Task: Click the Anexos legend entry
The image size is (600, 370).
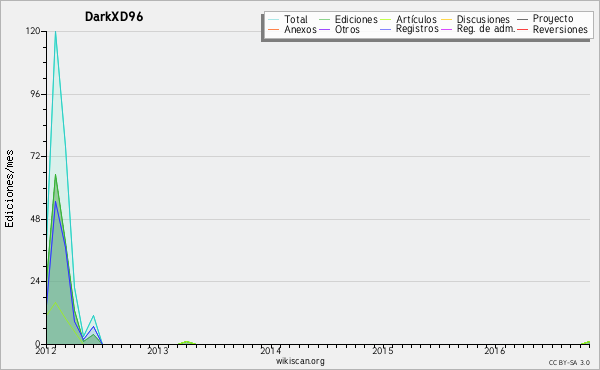Action: tap(300, 29)
